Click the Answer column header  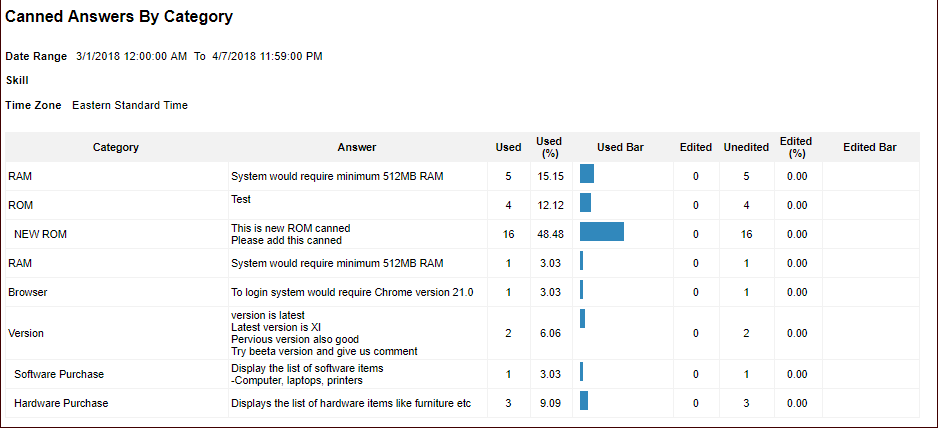coord(357,147)
